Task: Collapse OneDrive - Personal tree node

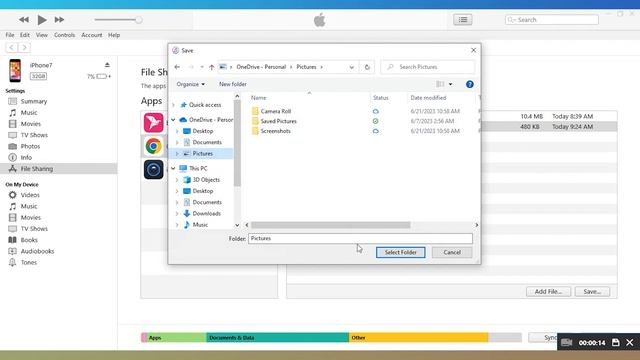Action: [173, 120]
